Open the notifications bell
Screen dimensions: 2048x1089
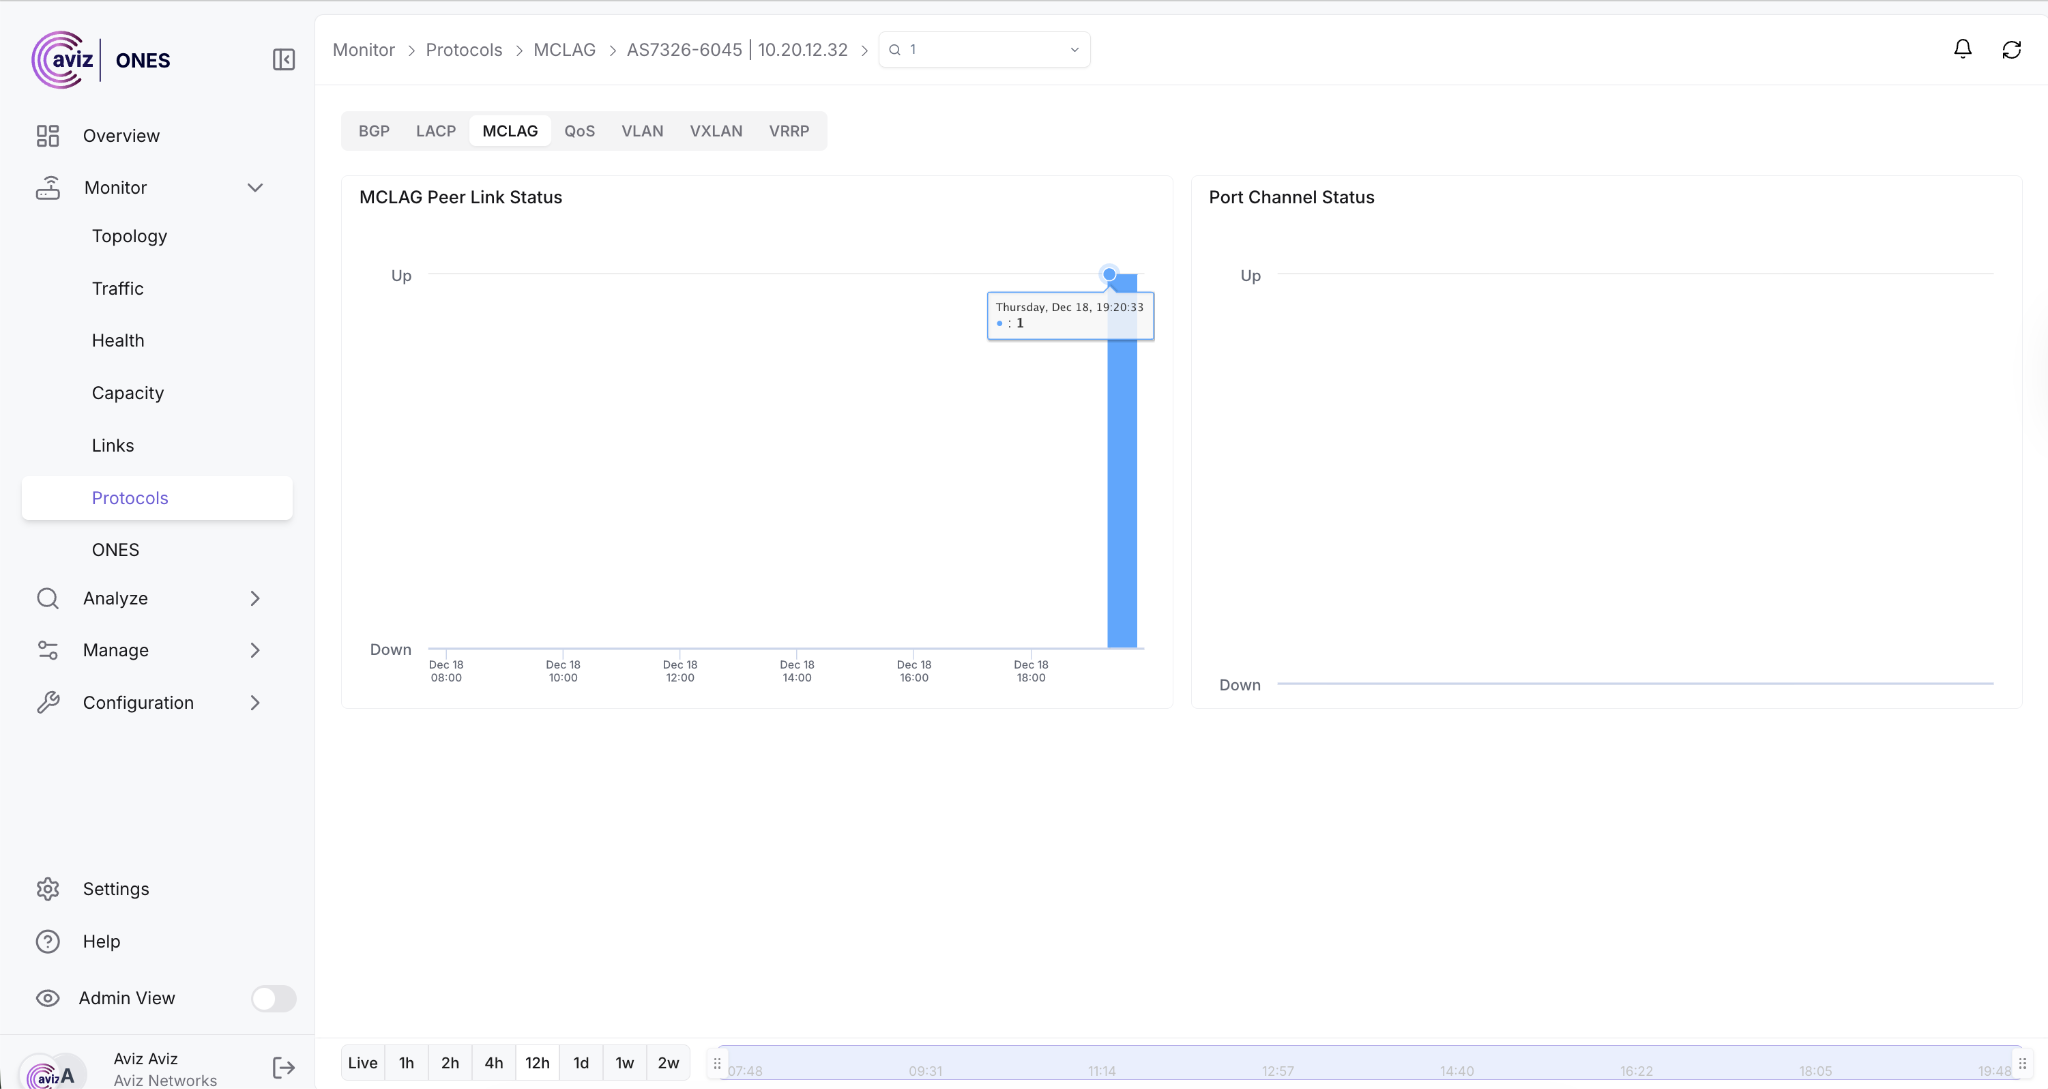click(x=1962, y=49)
